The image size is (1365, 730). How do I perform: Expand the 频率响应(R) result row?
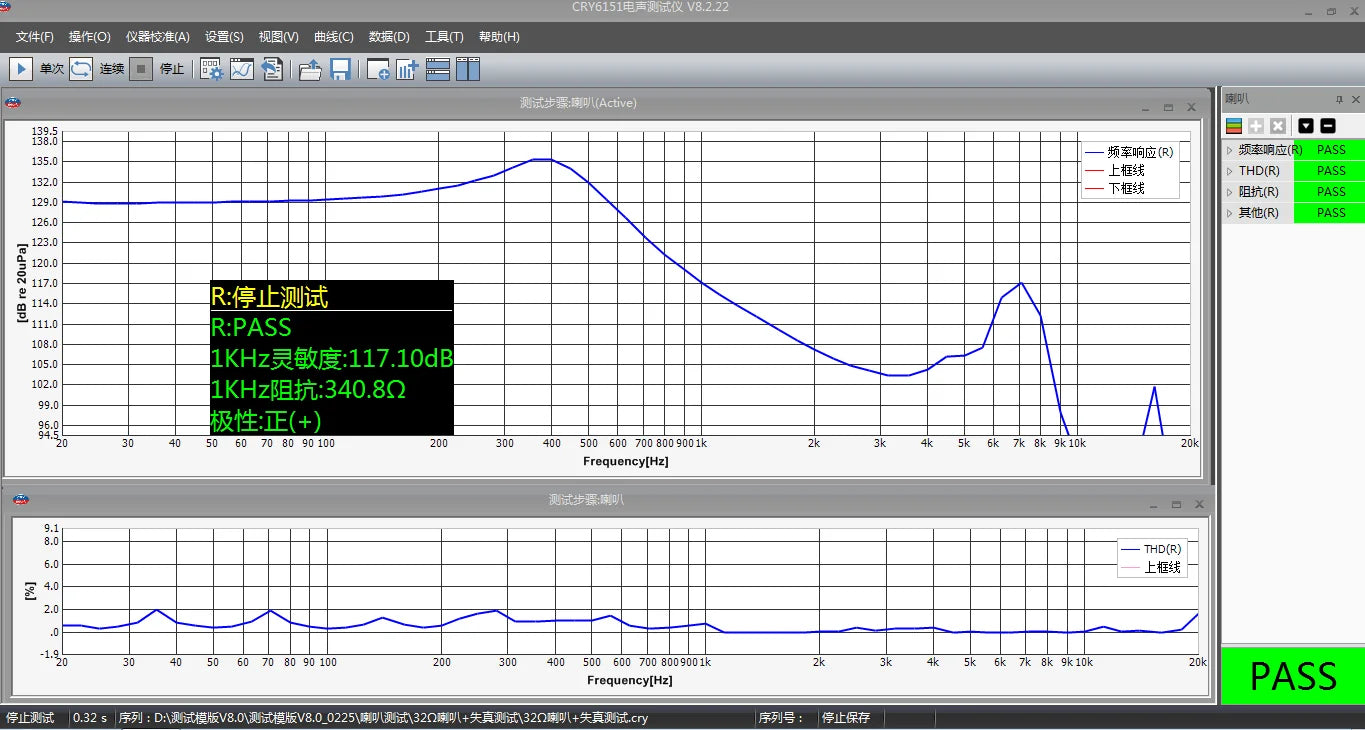1230,150
